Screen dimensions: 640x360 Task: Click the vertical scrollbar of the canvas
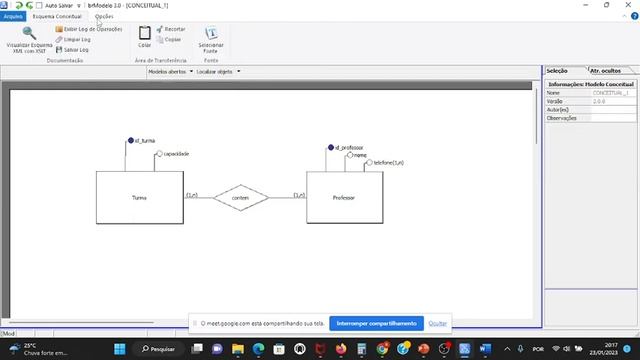(536, 116)
